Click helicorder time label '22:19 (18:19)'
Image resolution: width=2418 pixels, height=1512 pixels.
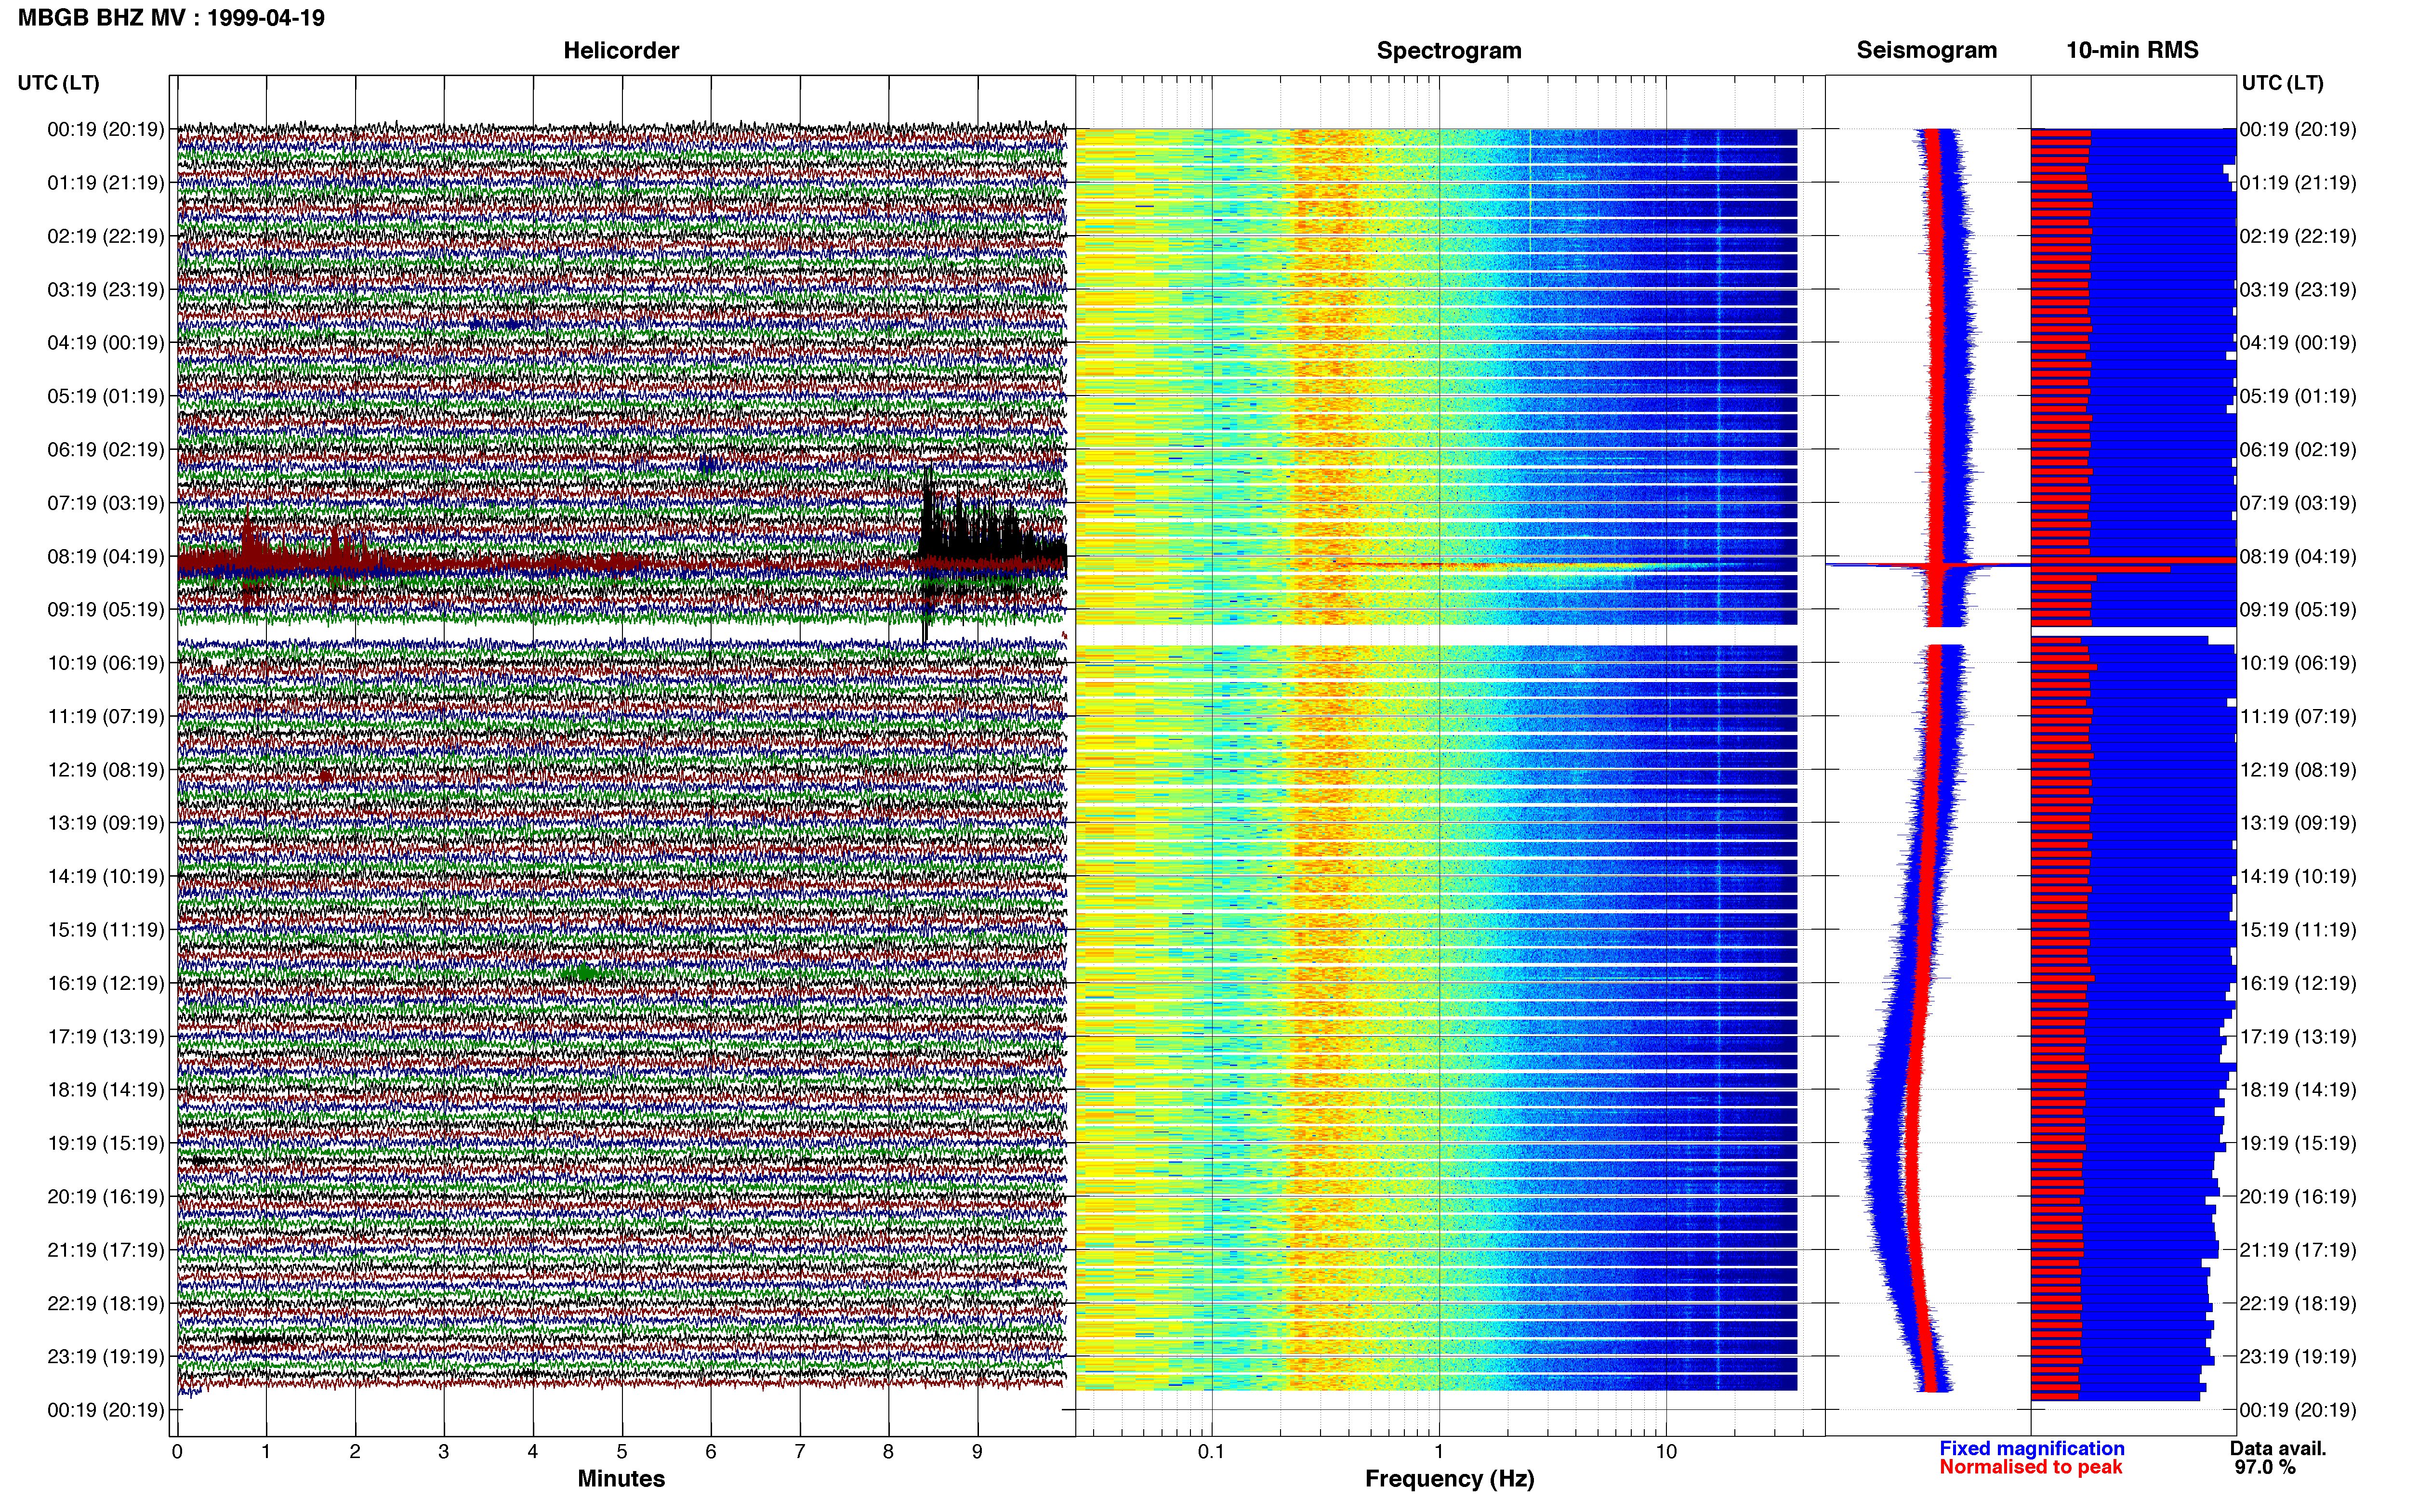click(105, 1303)
